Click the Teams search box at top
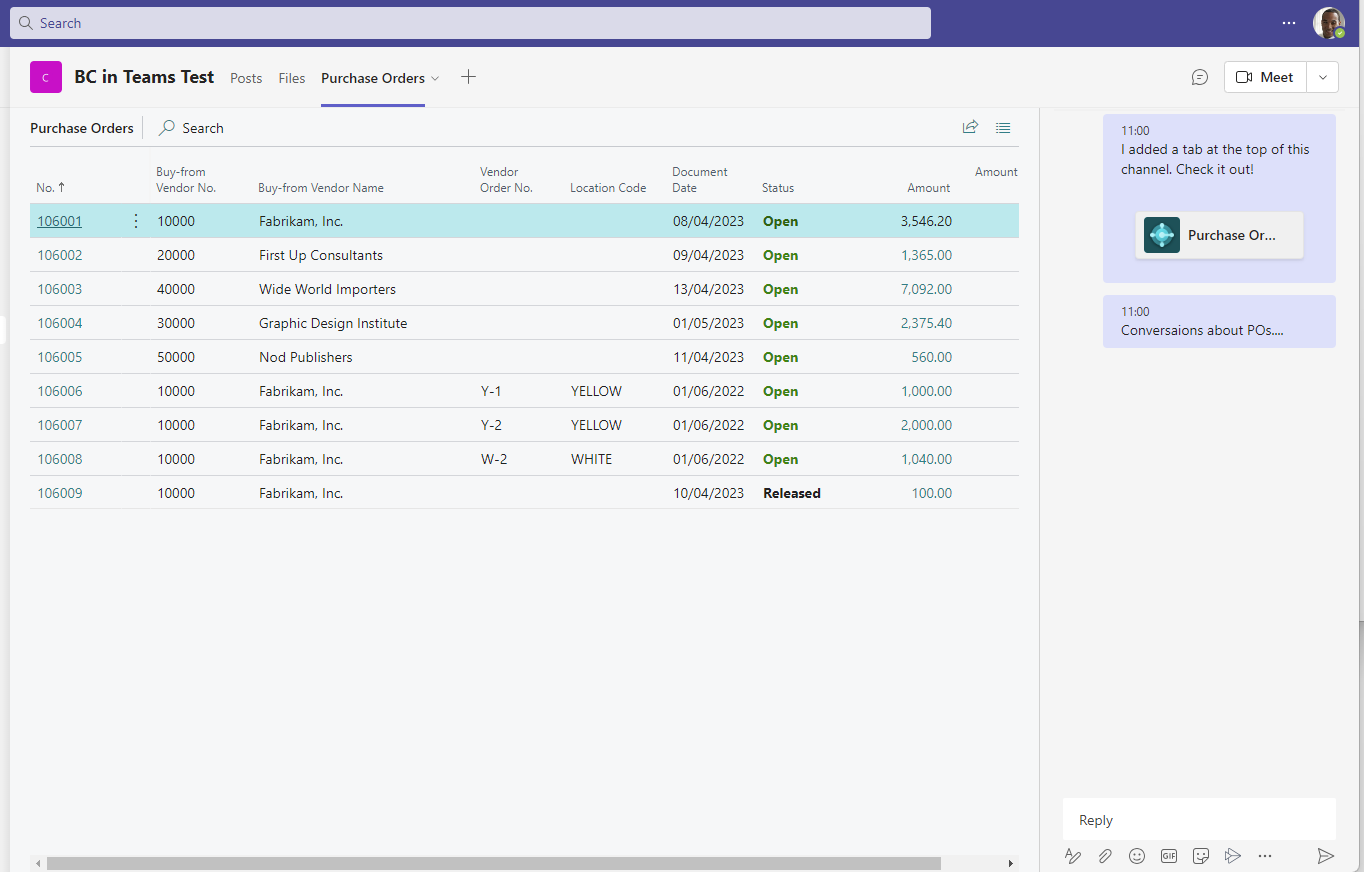1364x872 pixels. point(470,23)
